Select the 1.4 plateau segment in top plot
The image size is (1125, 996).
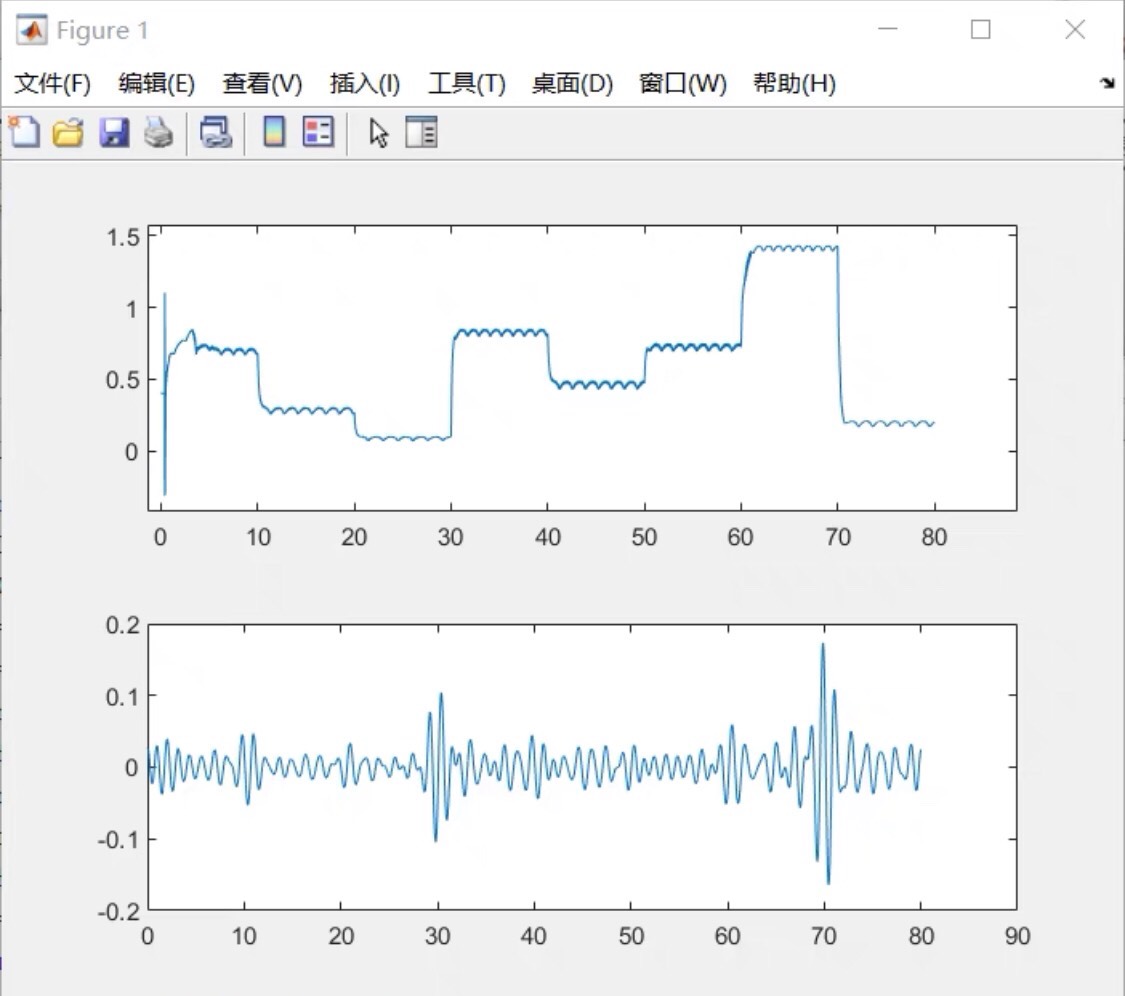click(794, 248)
